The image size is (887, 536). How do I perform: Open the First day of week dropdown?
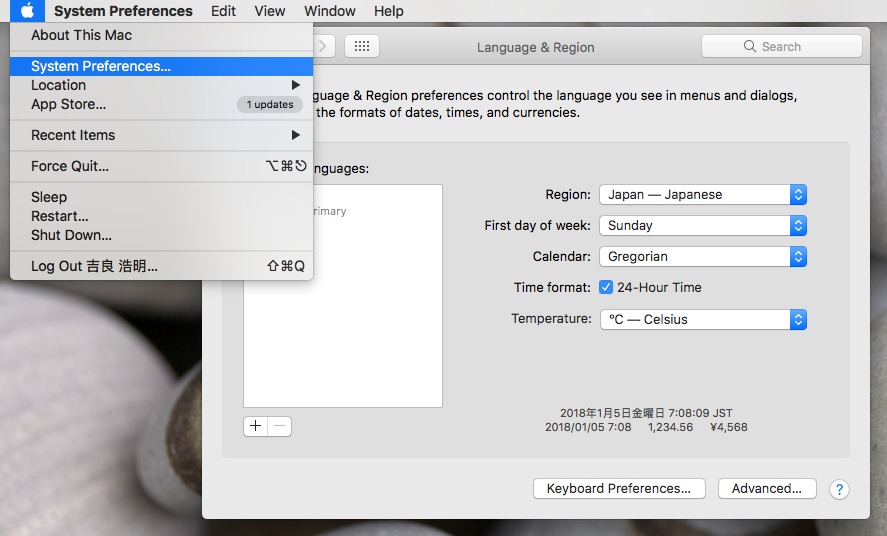point(703,226)
